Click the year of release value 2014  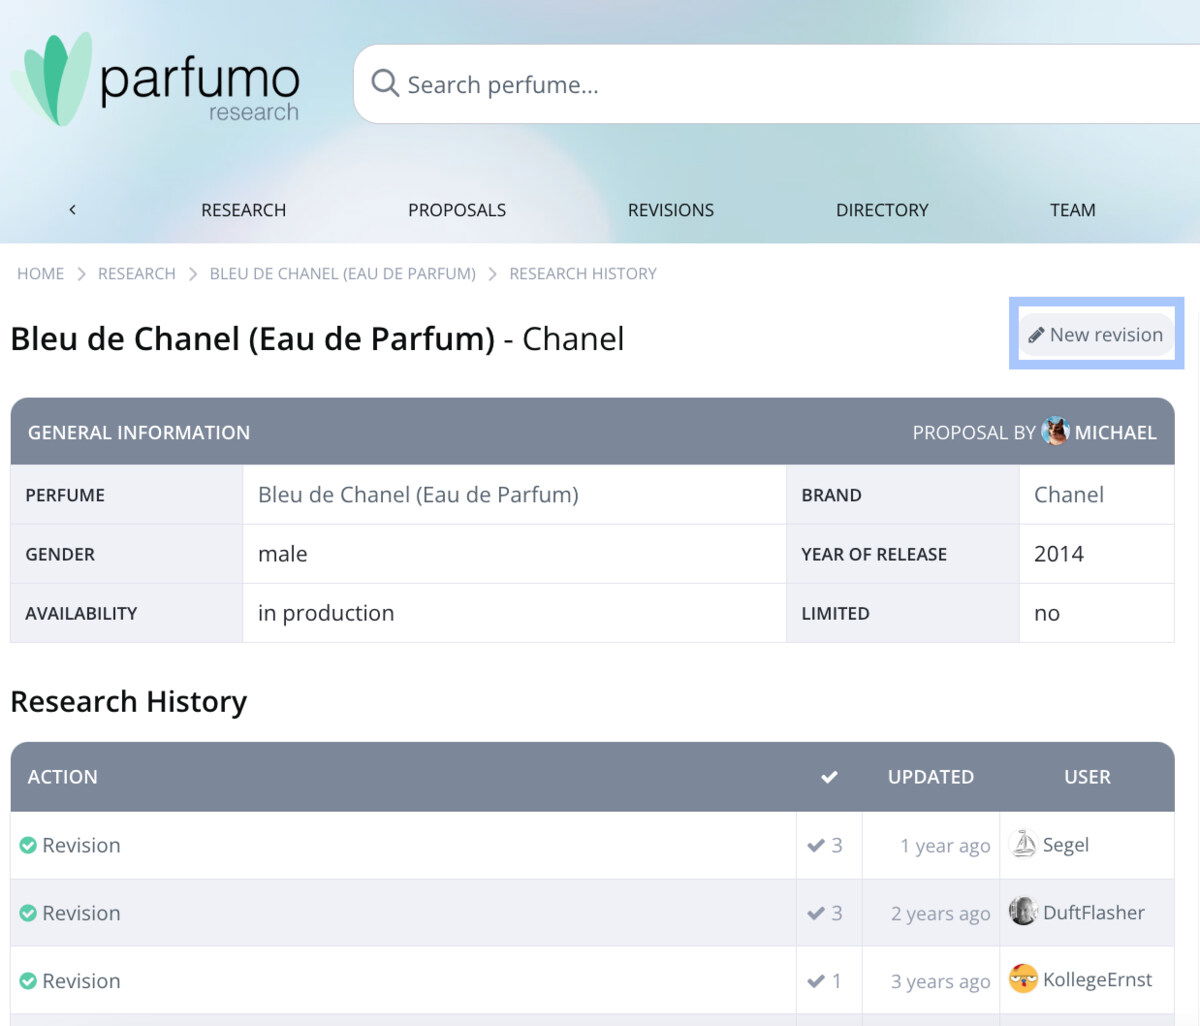[x=1059, y=554]
